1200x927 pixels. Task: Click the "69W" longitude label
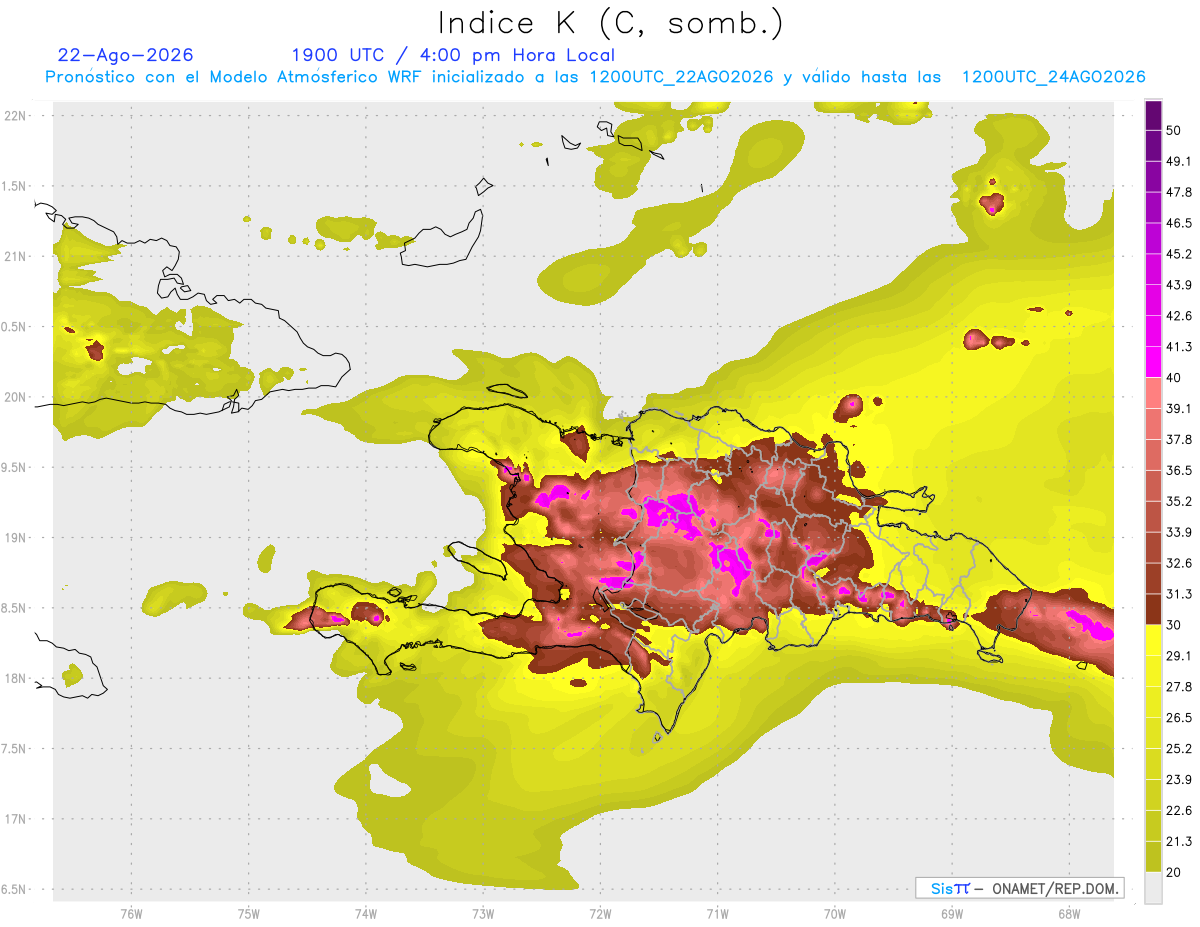(x=951, y=914)
